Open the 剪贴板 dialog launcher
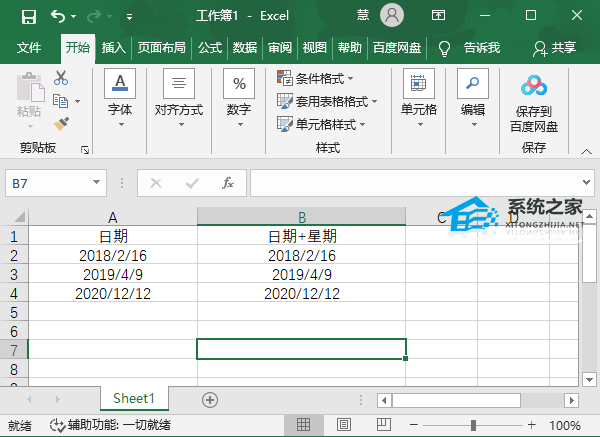 pos(85,150)
